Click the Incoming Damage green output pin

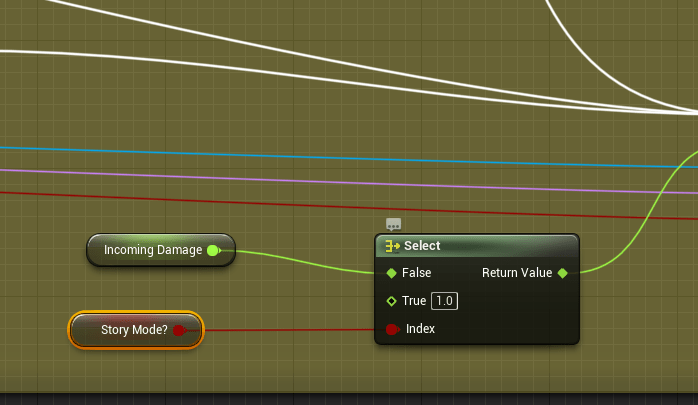click(x=213, y=250)
